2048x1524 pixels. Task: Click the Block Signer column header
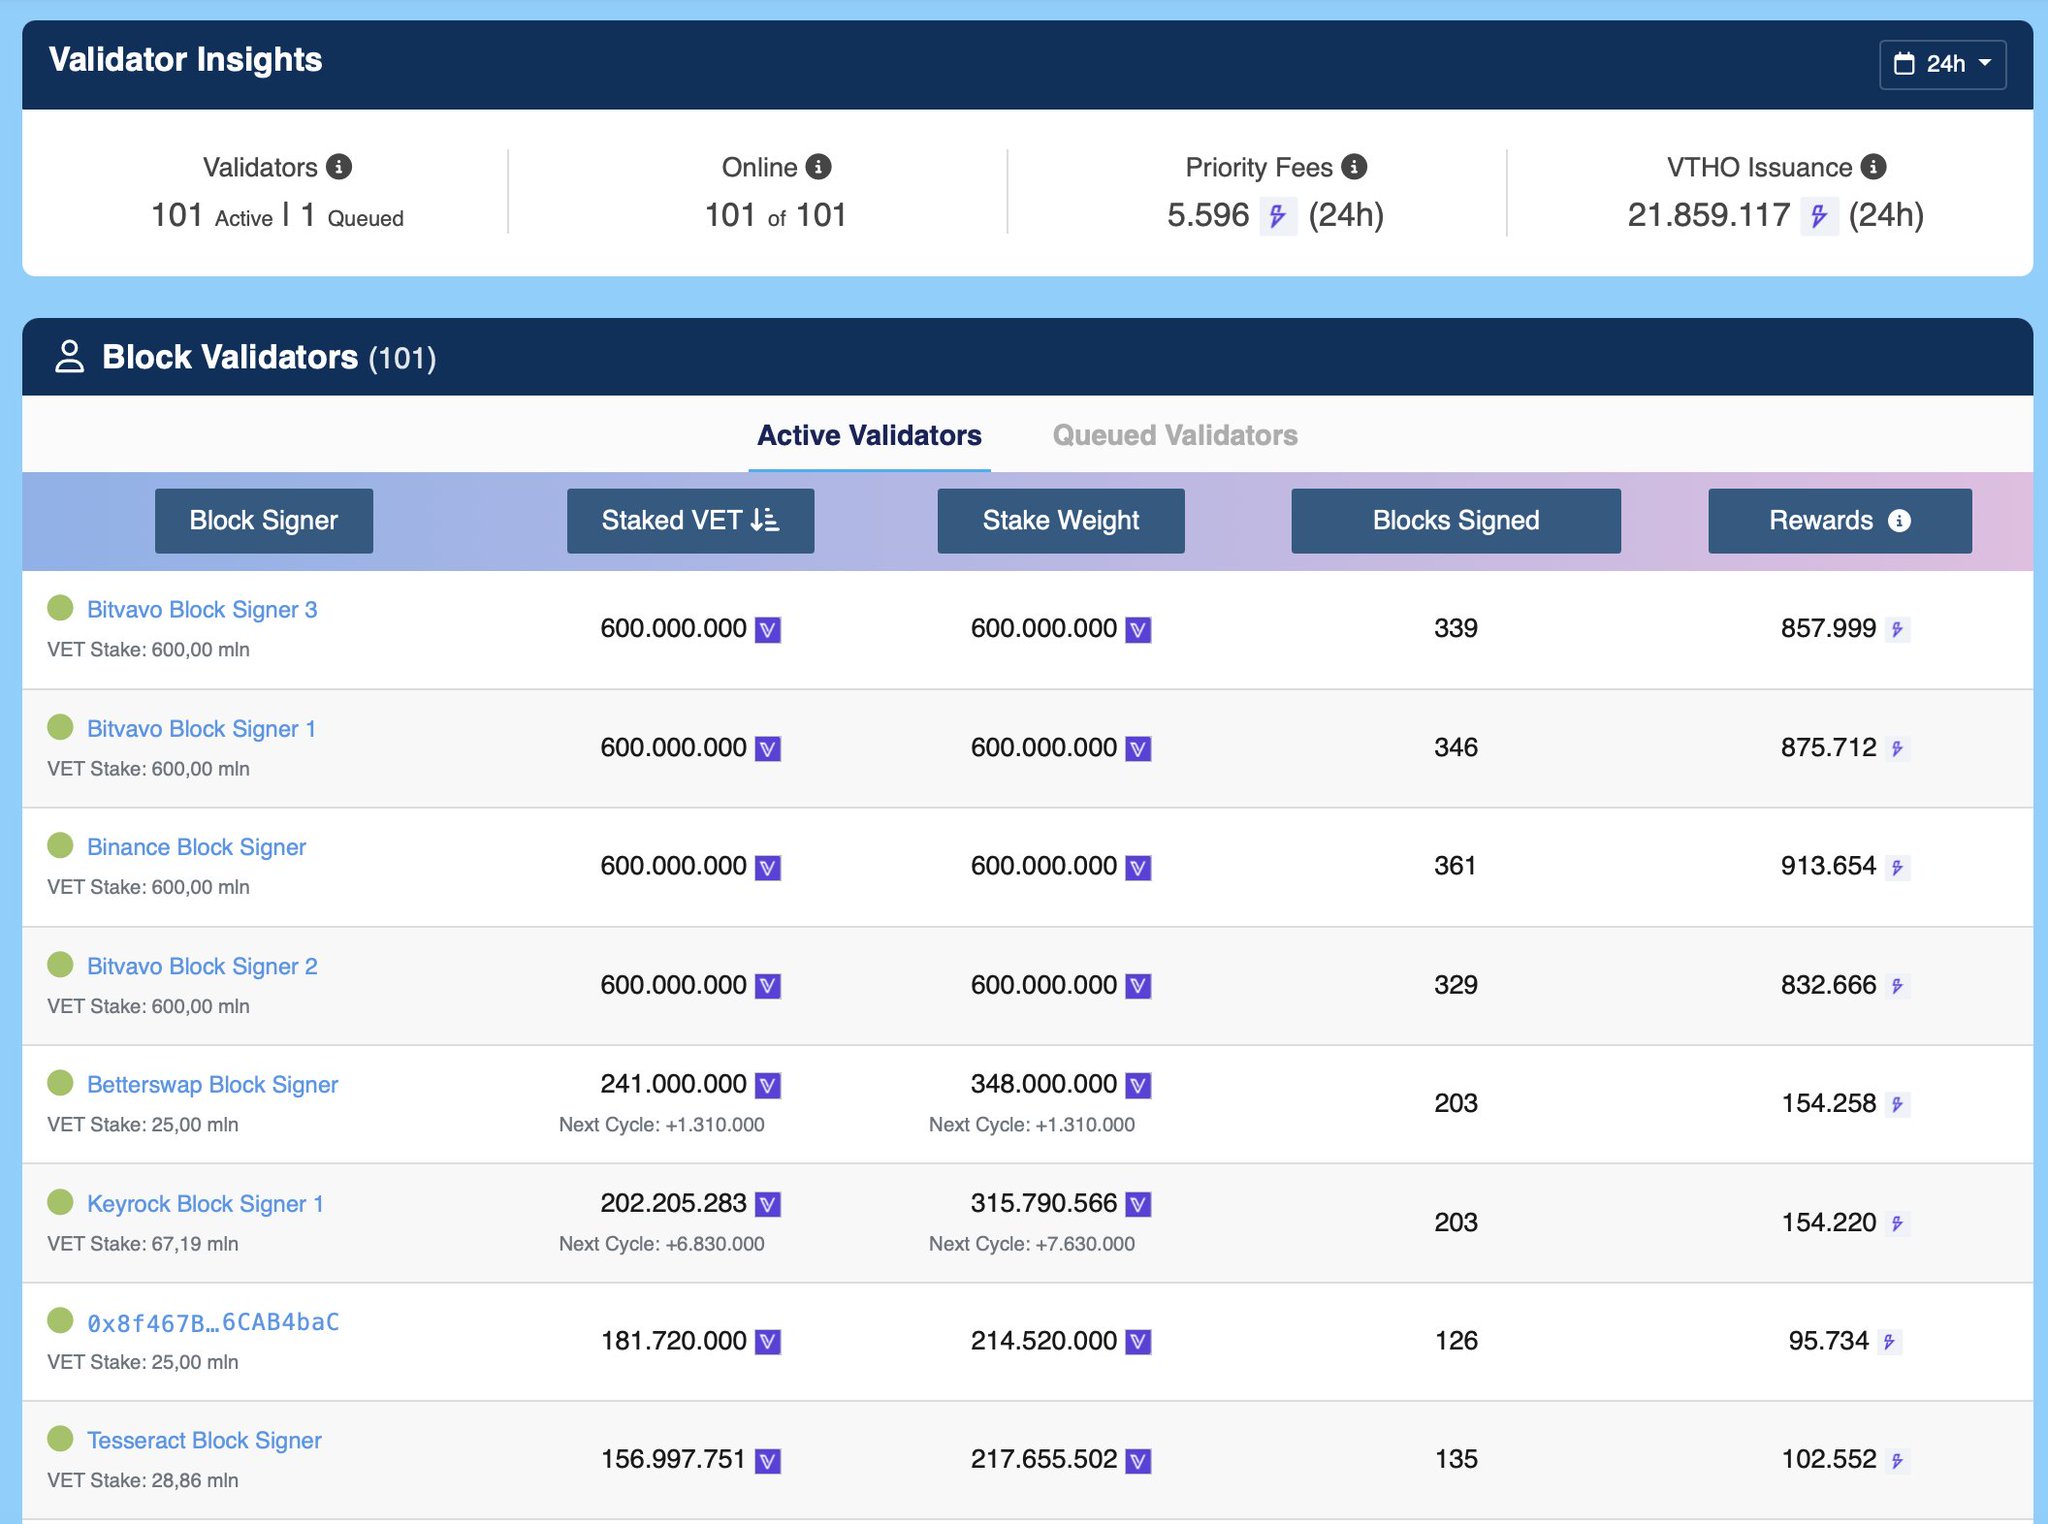point(263,521)
